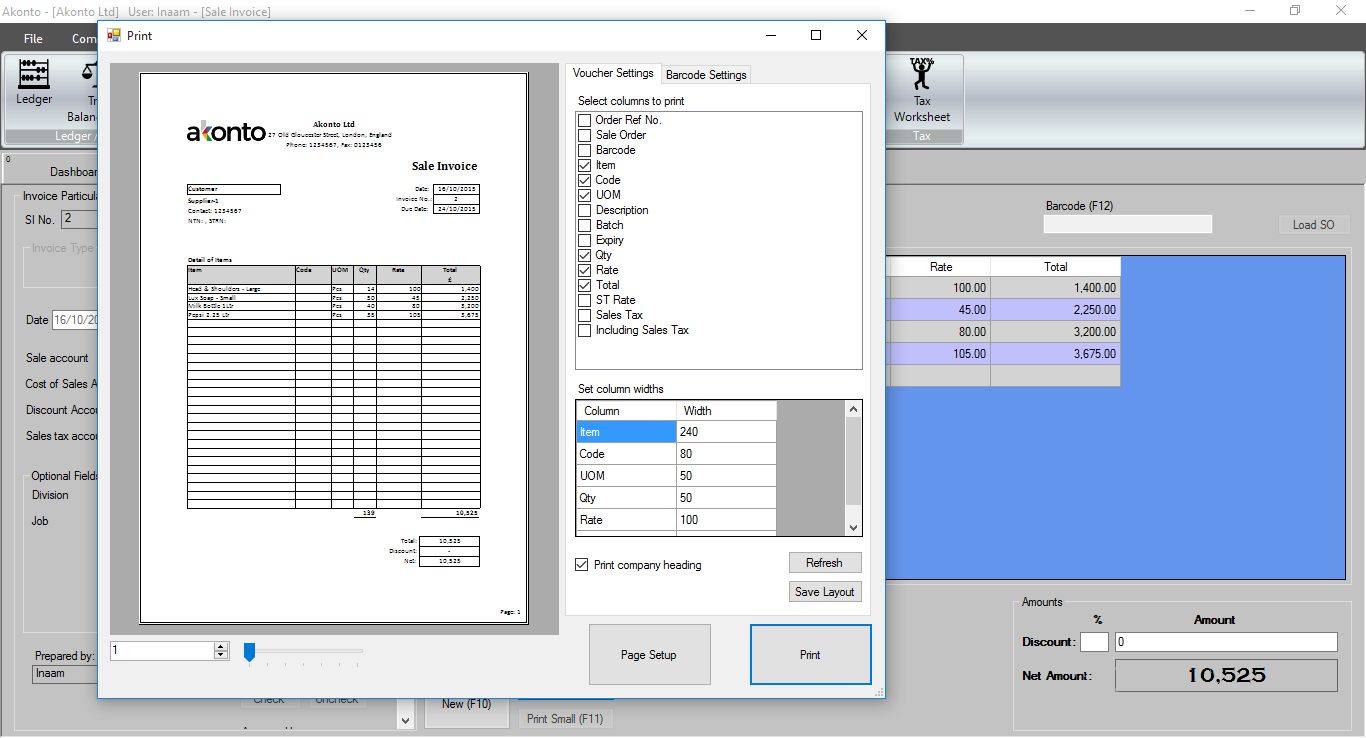Click the Print button

[x=810, y=655]
